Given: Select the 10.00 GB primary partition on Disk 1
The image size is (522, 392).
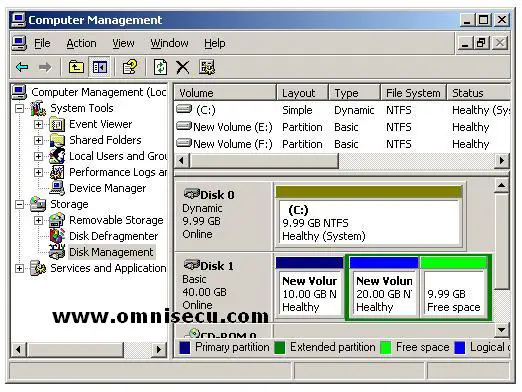Looking at the screenshot, I should (x=310, y=287).
